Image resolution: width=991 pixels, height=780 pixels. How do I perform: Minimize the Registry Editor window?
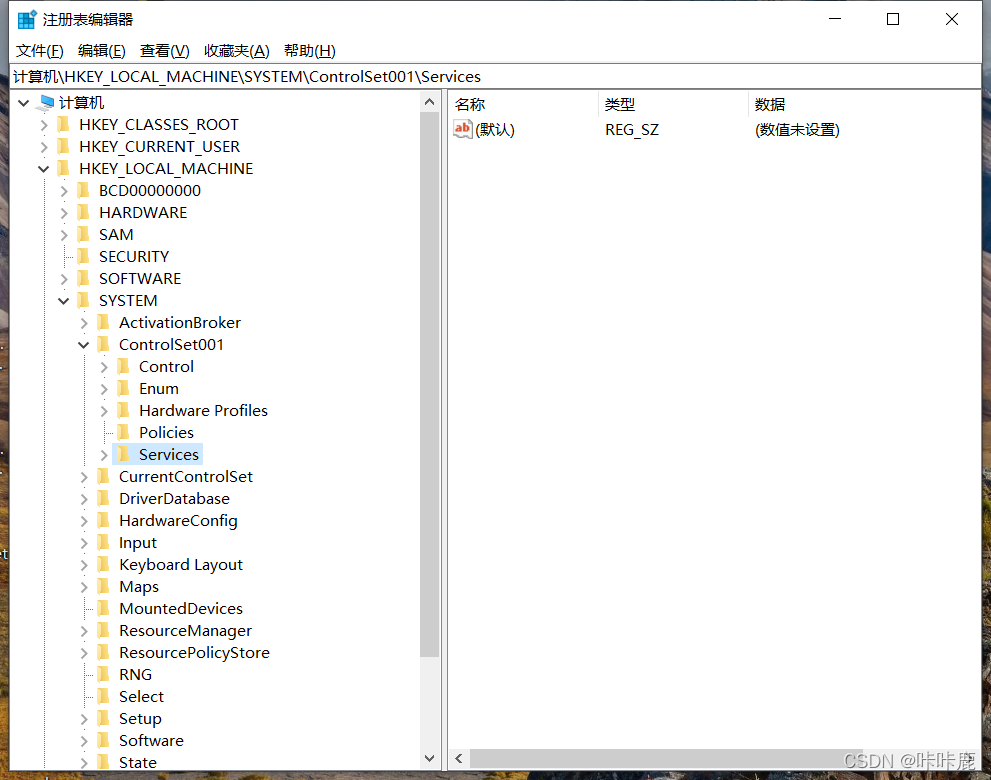835,20
